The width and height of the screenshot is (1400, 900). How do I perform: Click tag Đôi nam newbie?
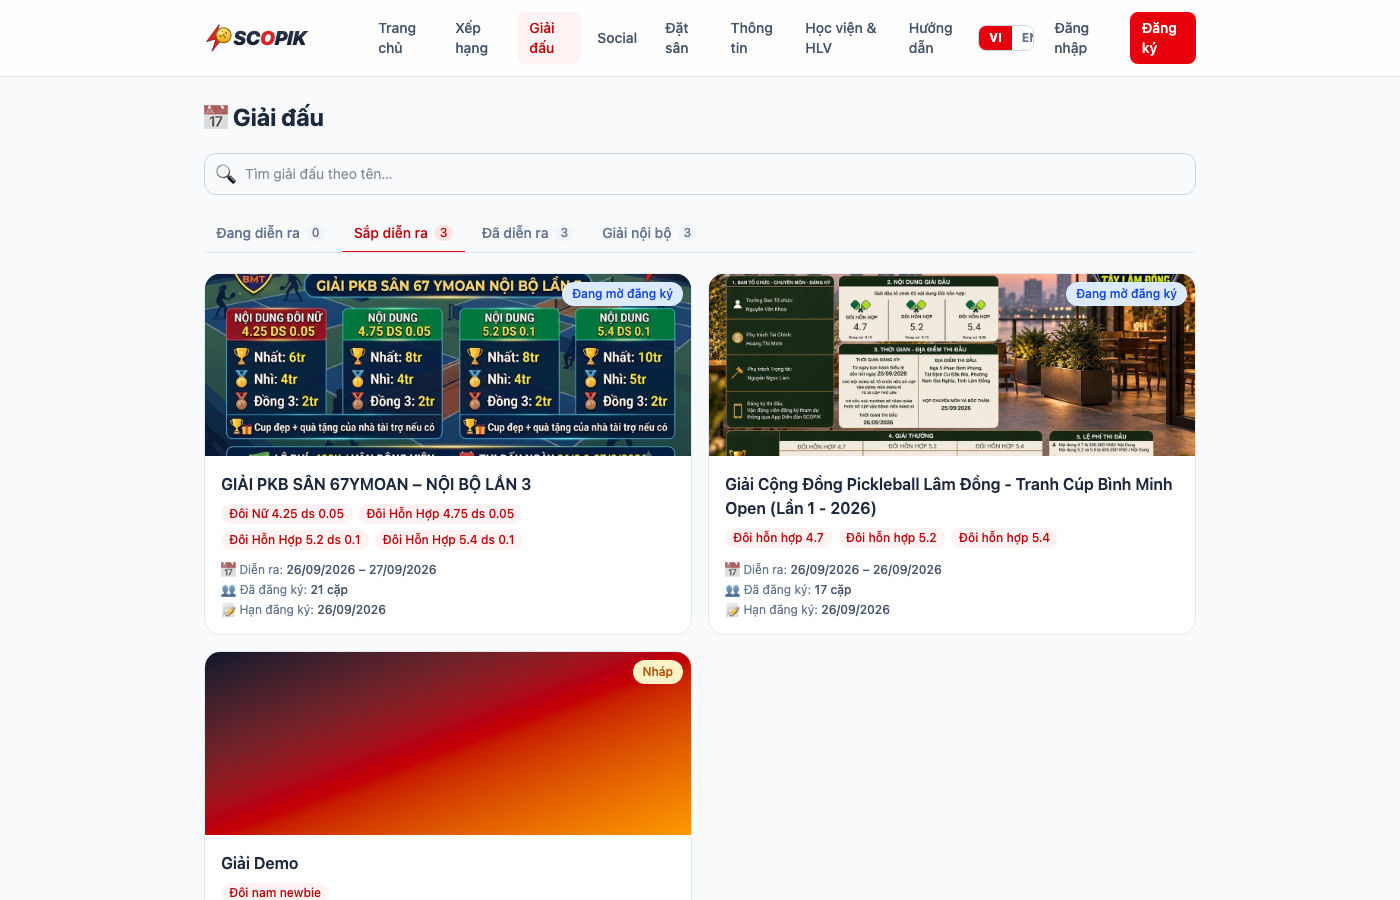(275, 892)
